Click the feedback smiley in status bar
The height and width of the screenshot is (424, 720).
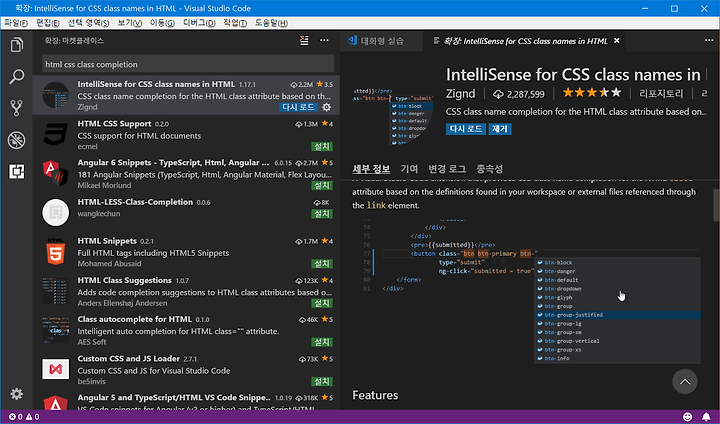pyautogui.click(x=687, y=417)
